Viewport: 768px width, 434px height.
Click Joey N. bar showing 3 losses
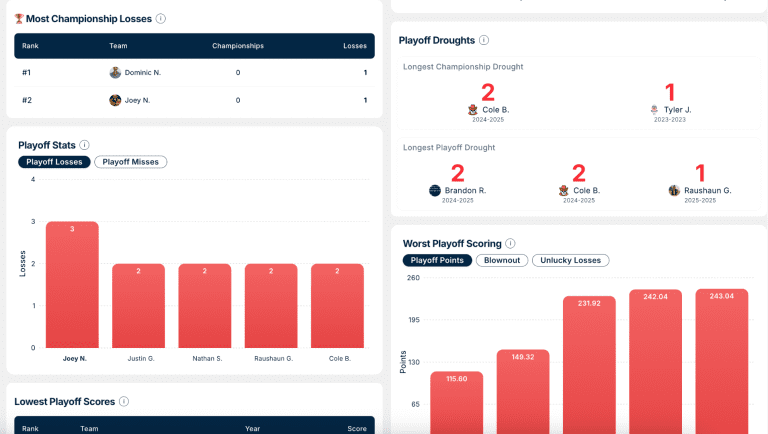[72, 285]
